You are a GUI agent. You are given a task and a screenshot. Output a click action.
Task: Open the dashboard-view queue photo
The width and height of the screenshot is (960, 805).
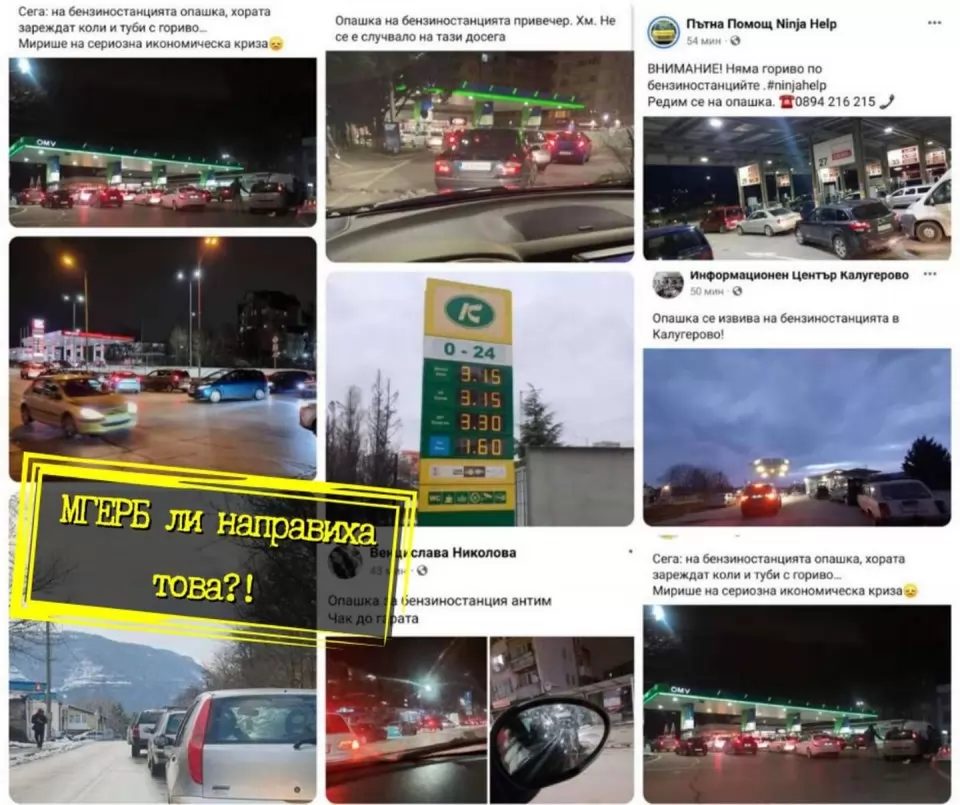[480, 157]
